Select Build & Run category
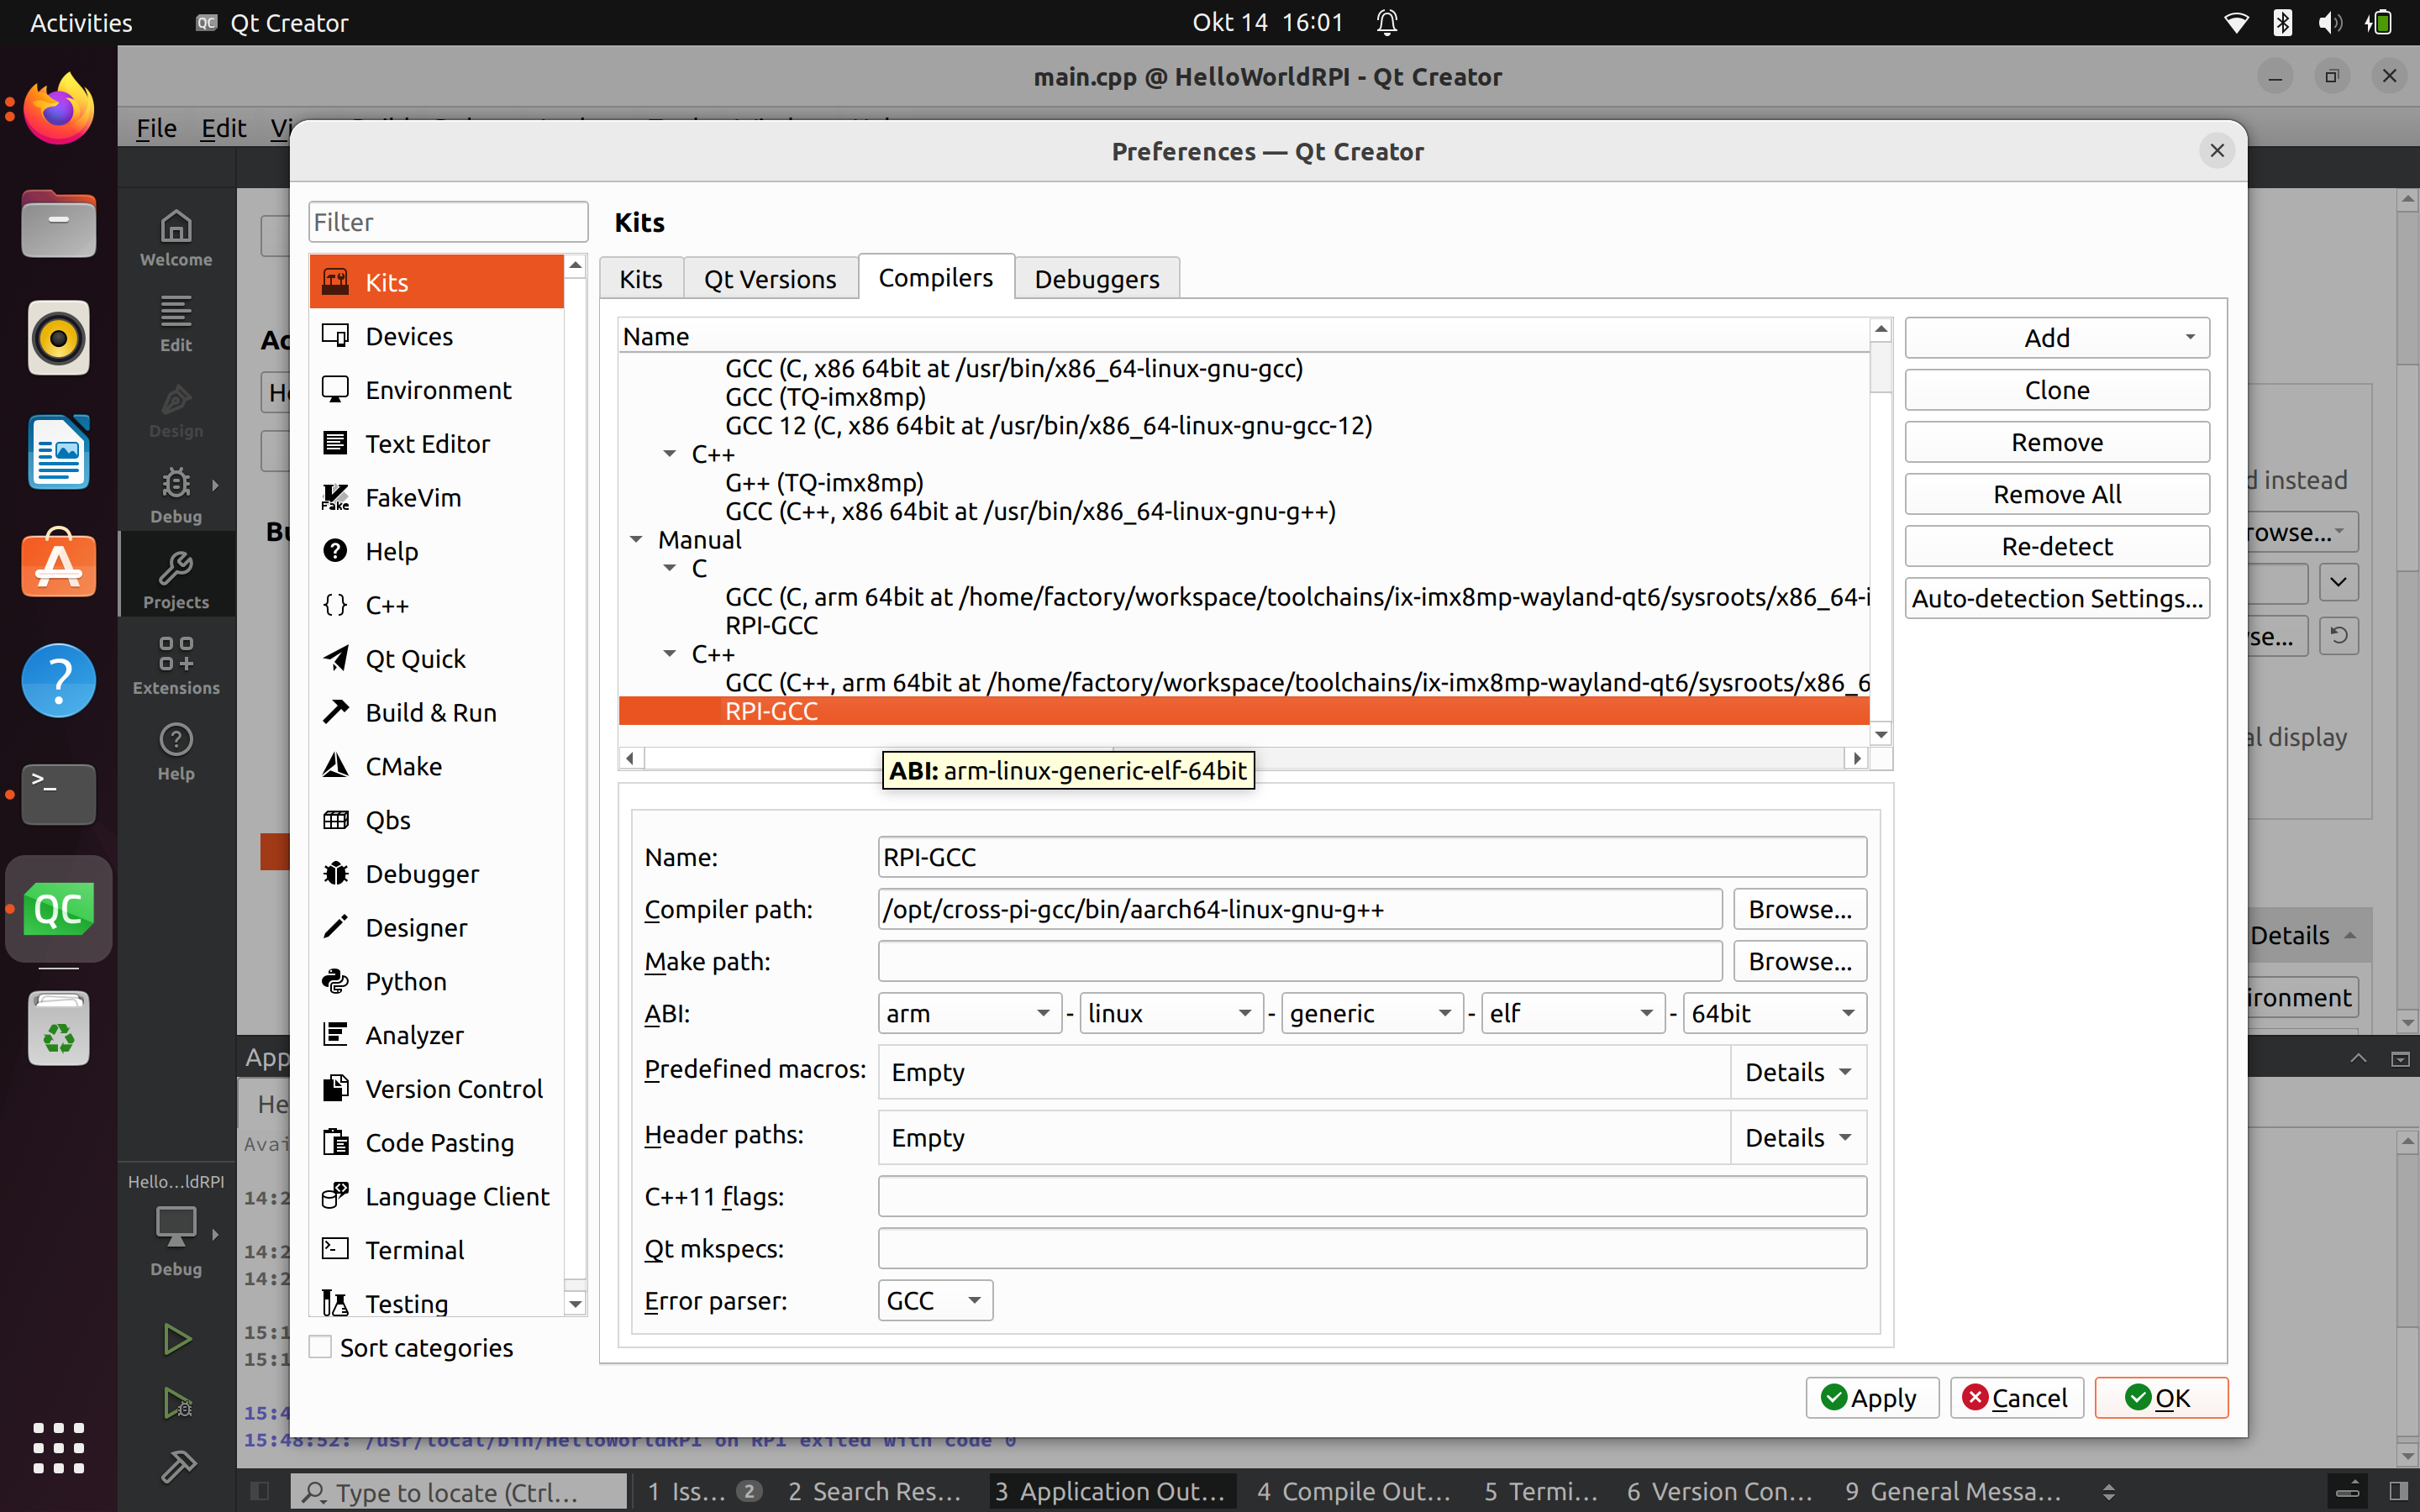2420x1512 pixels. [x=436, y=712]
